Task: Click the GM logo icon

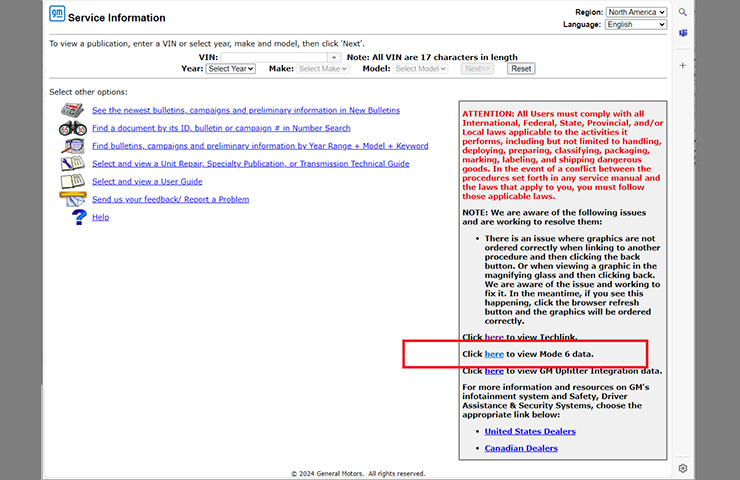Action: pyautogui.click(x=57, y=13)
